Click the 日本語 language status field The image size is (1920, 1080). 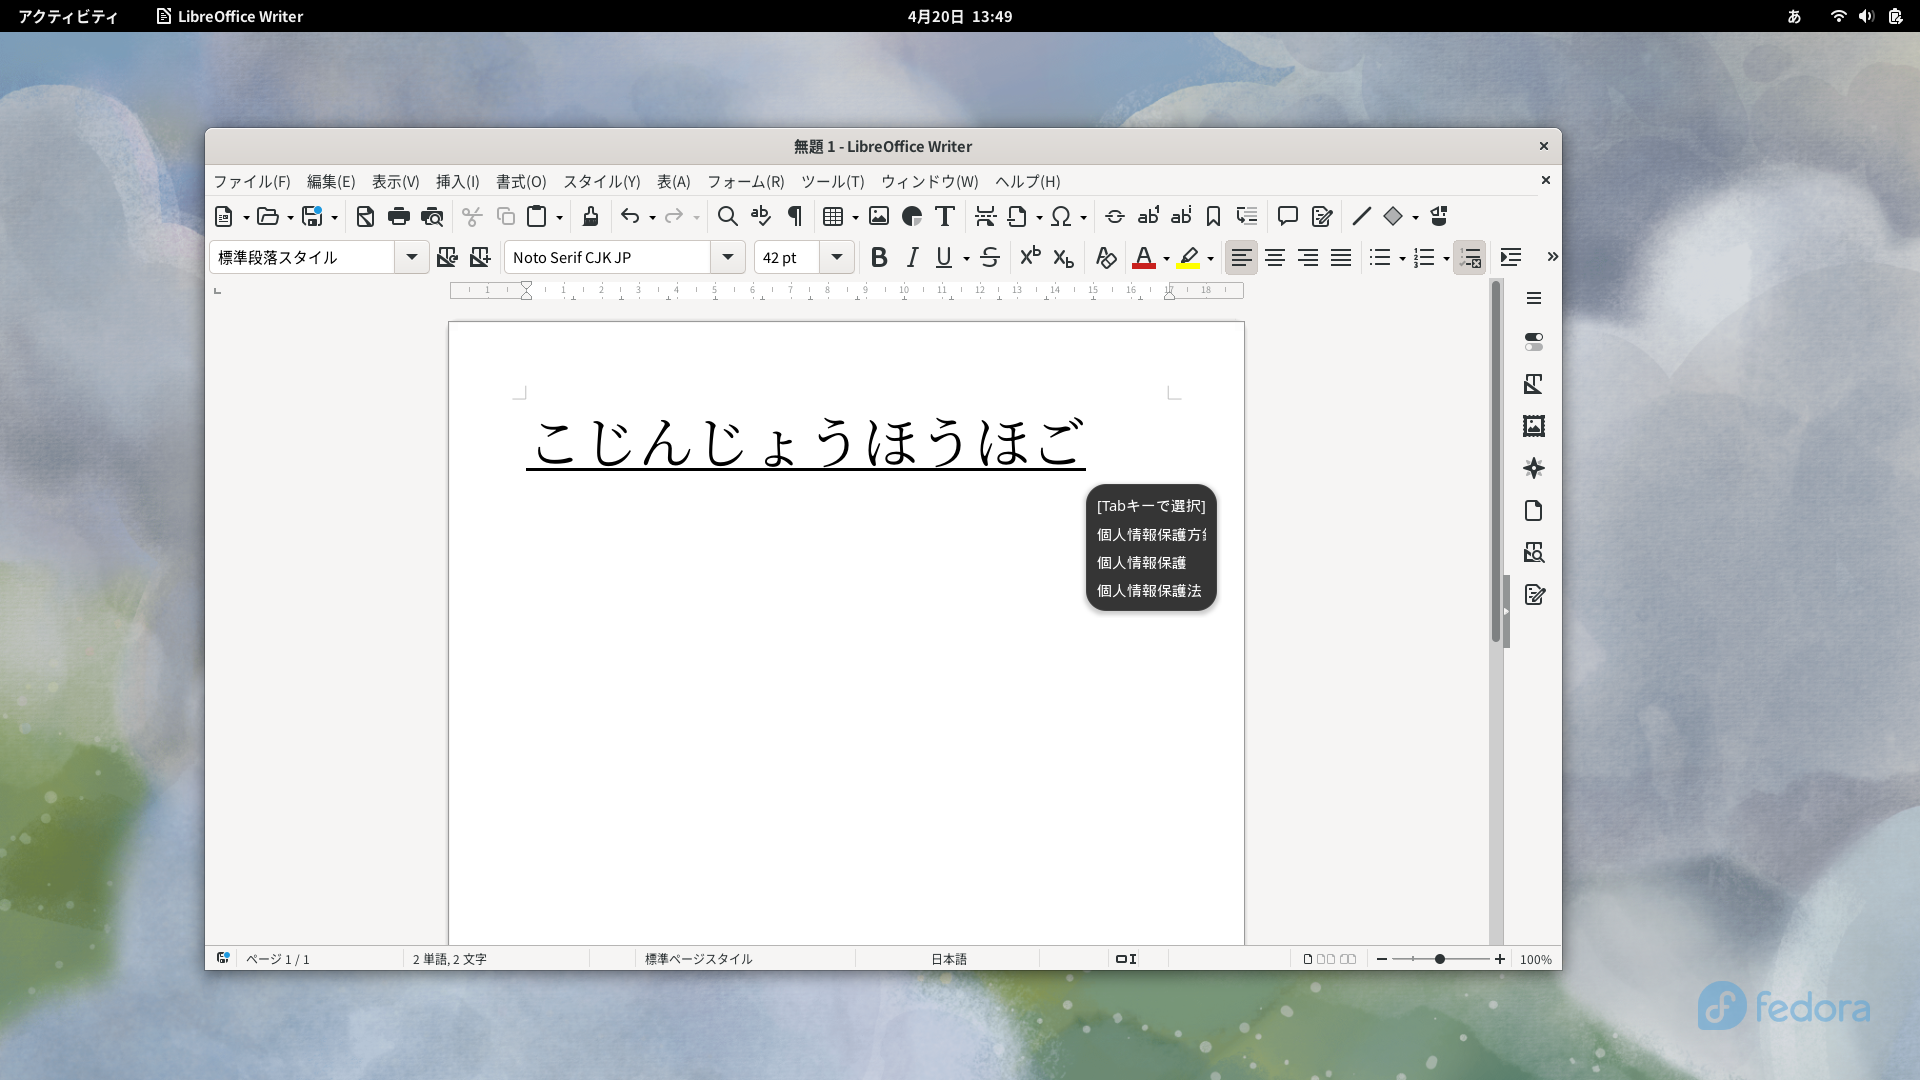(949, 959)
